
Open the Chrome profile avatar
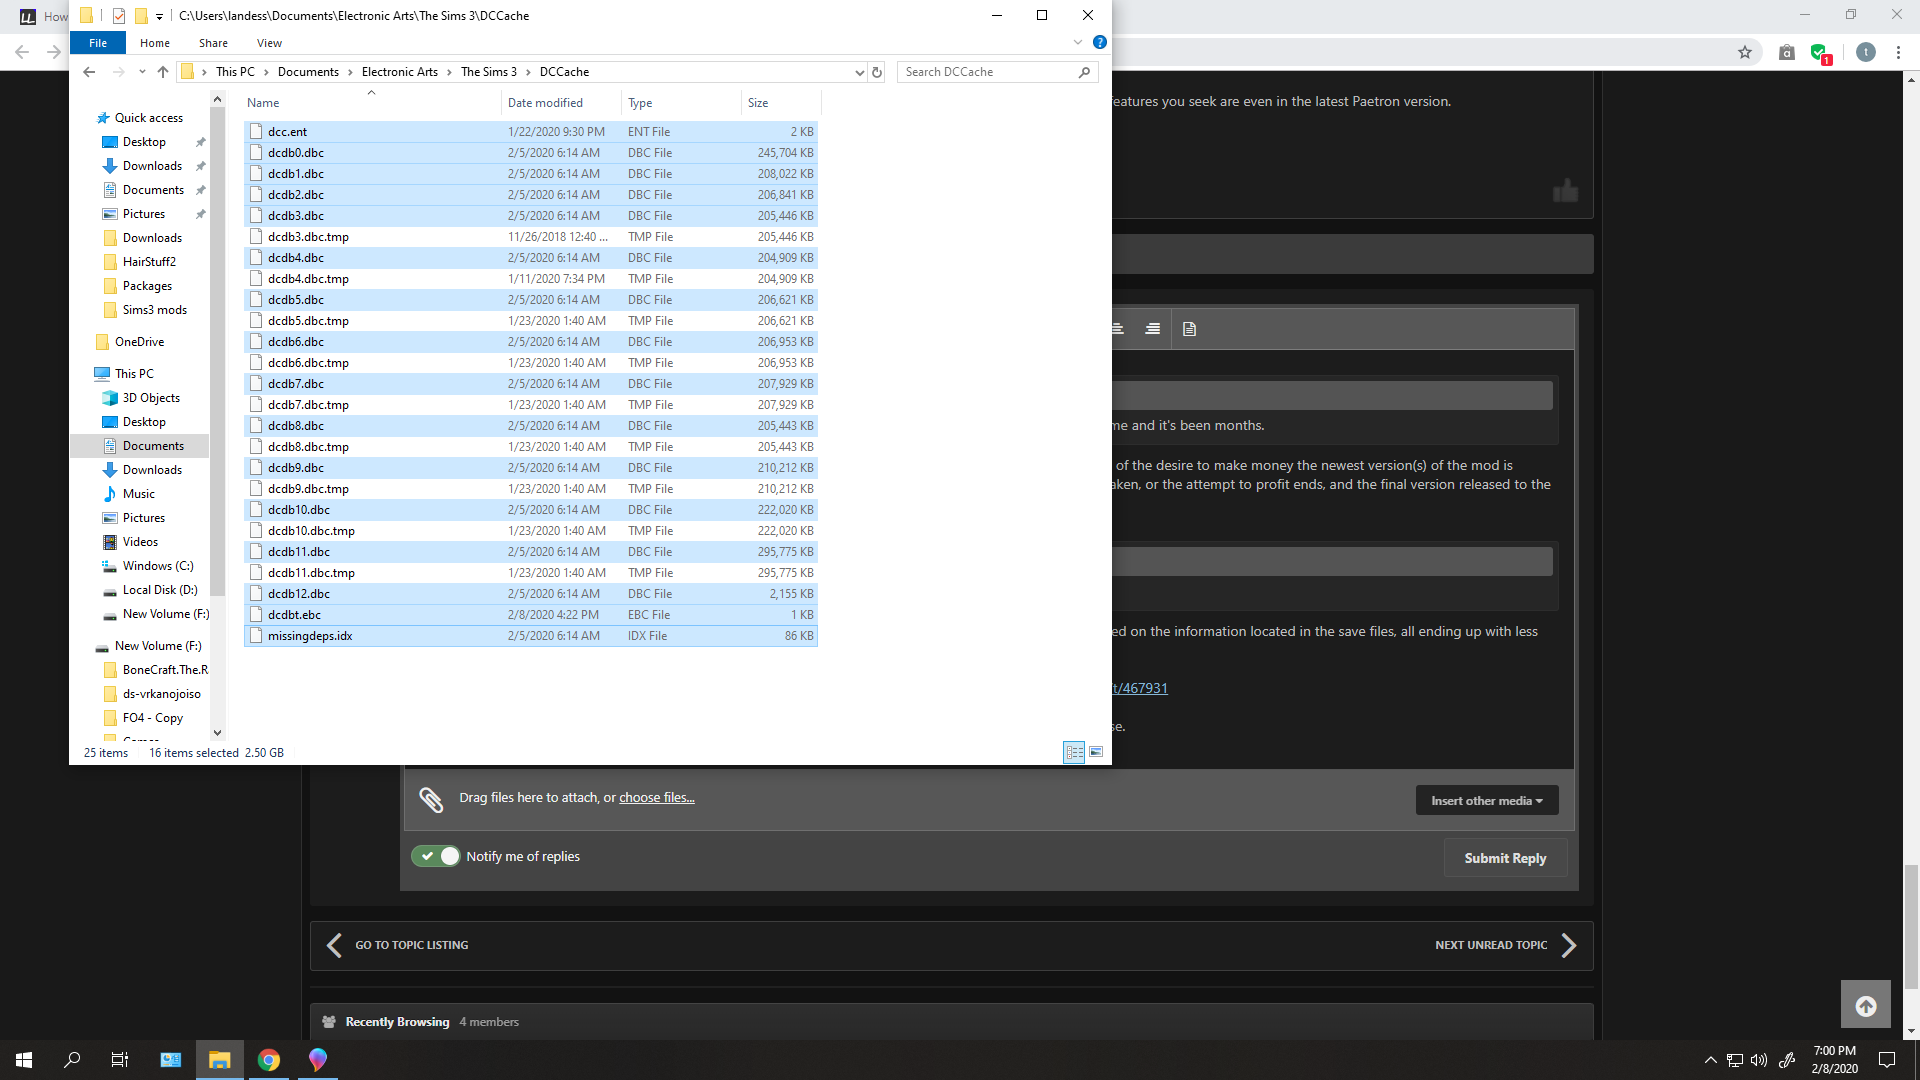pyautogui.click(x=1865, y=52)
